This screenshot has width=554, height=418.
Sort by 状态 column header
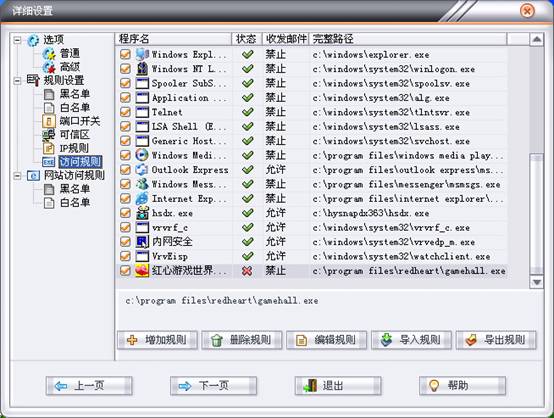click(247, 39)
